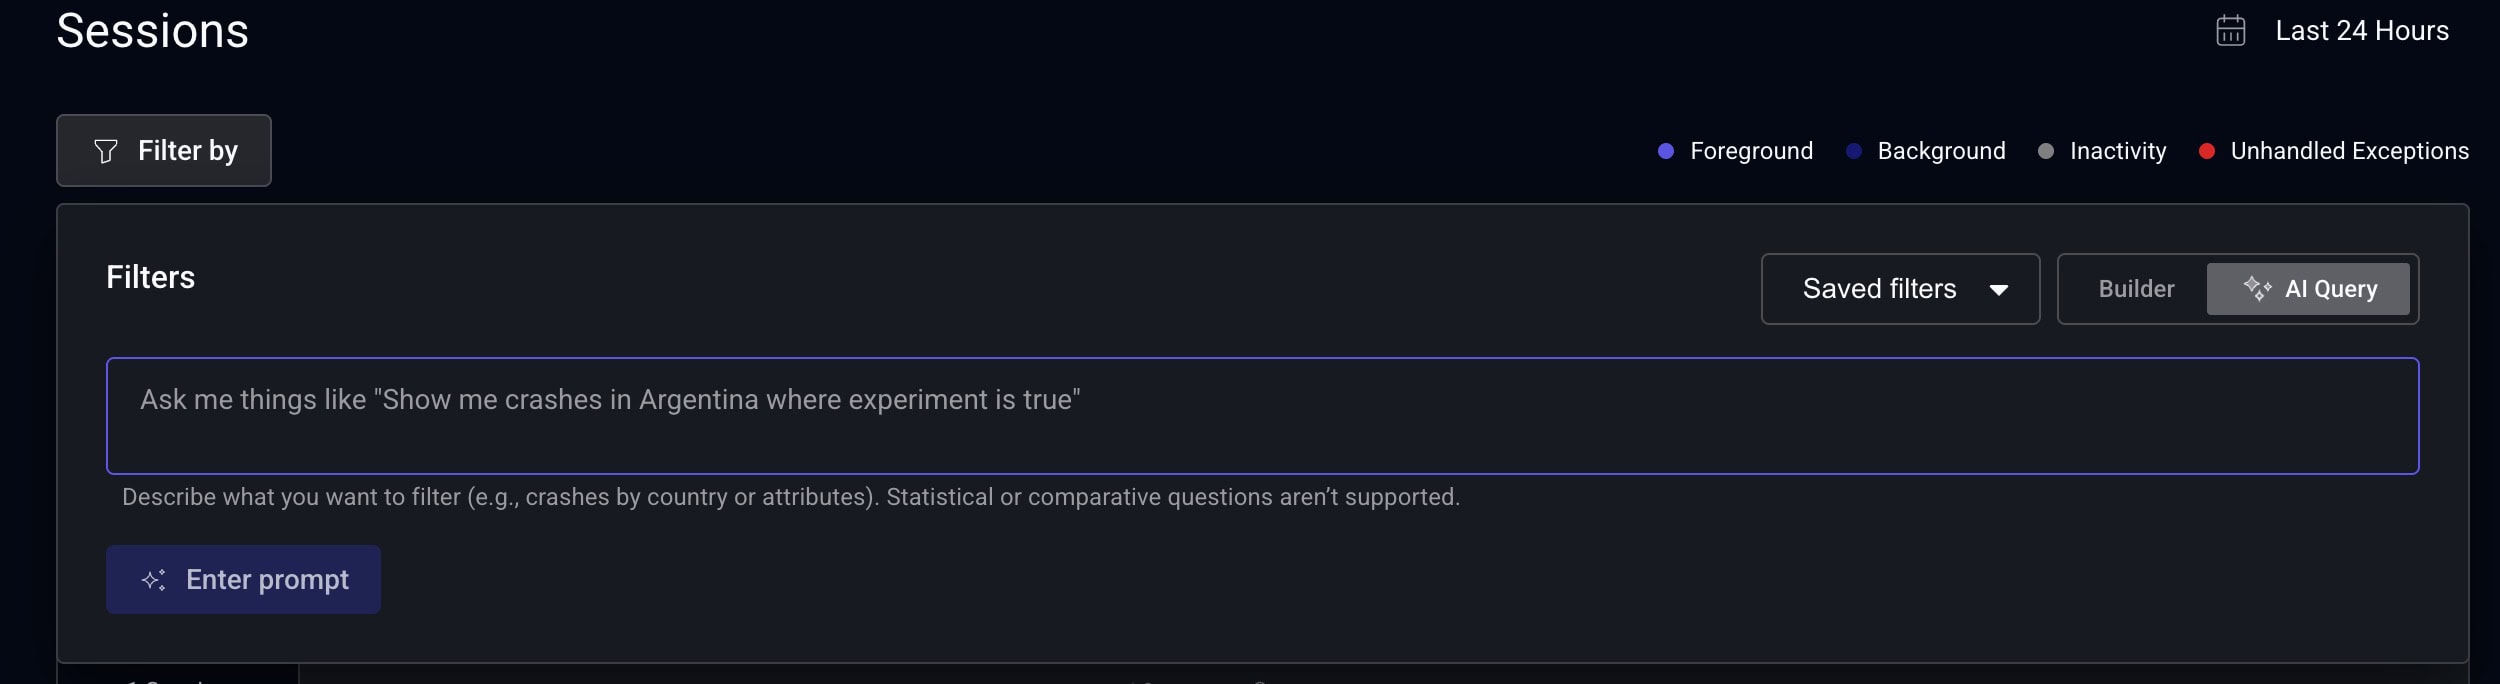Select the Builder tab

tap(2135, 289)
